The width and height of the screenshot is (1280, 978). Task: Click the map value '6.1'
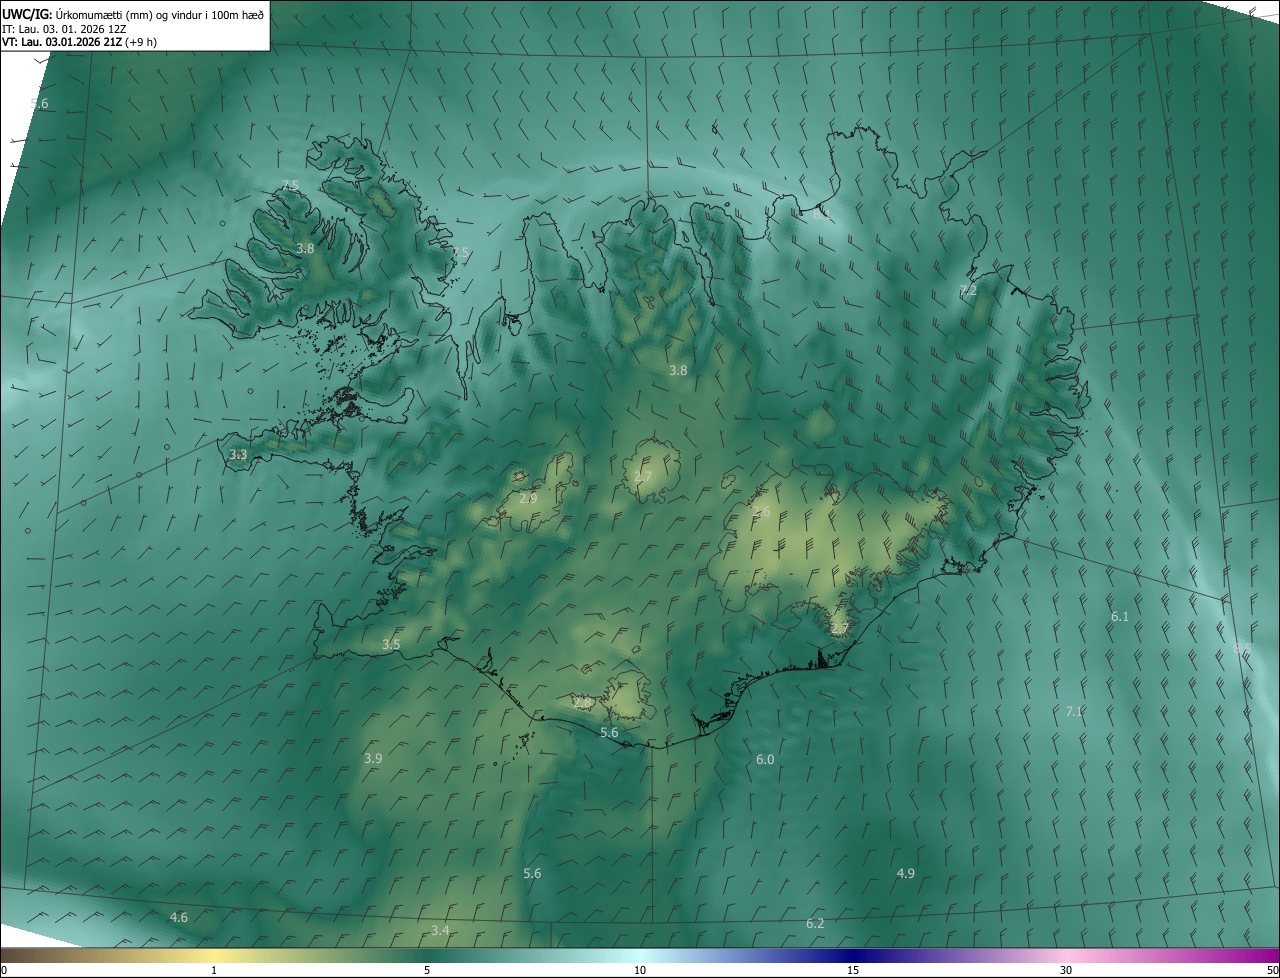coord(1120,617)
